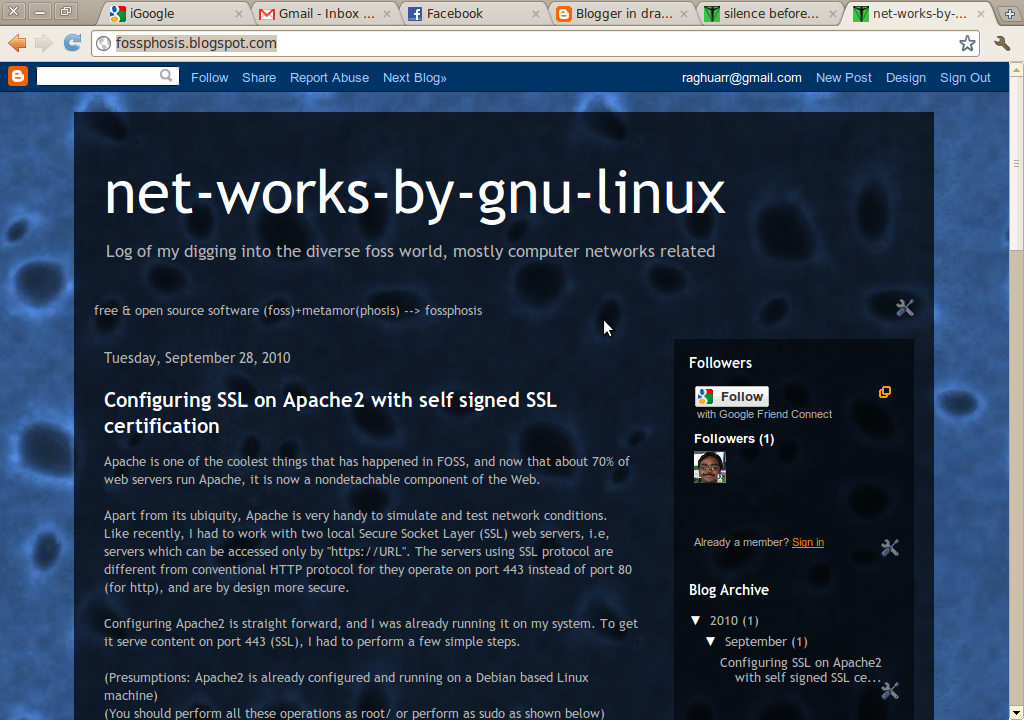
Task: Open the follower's avatar thumbnail
Action: point(710,467)
